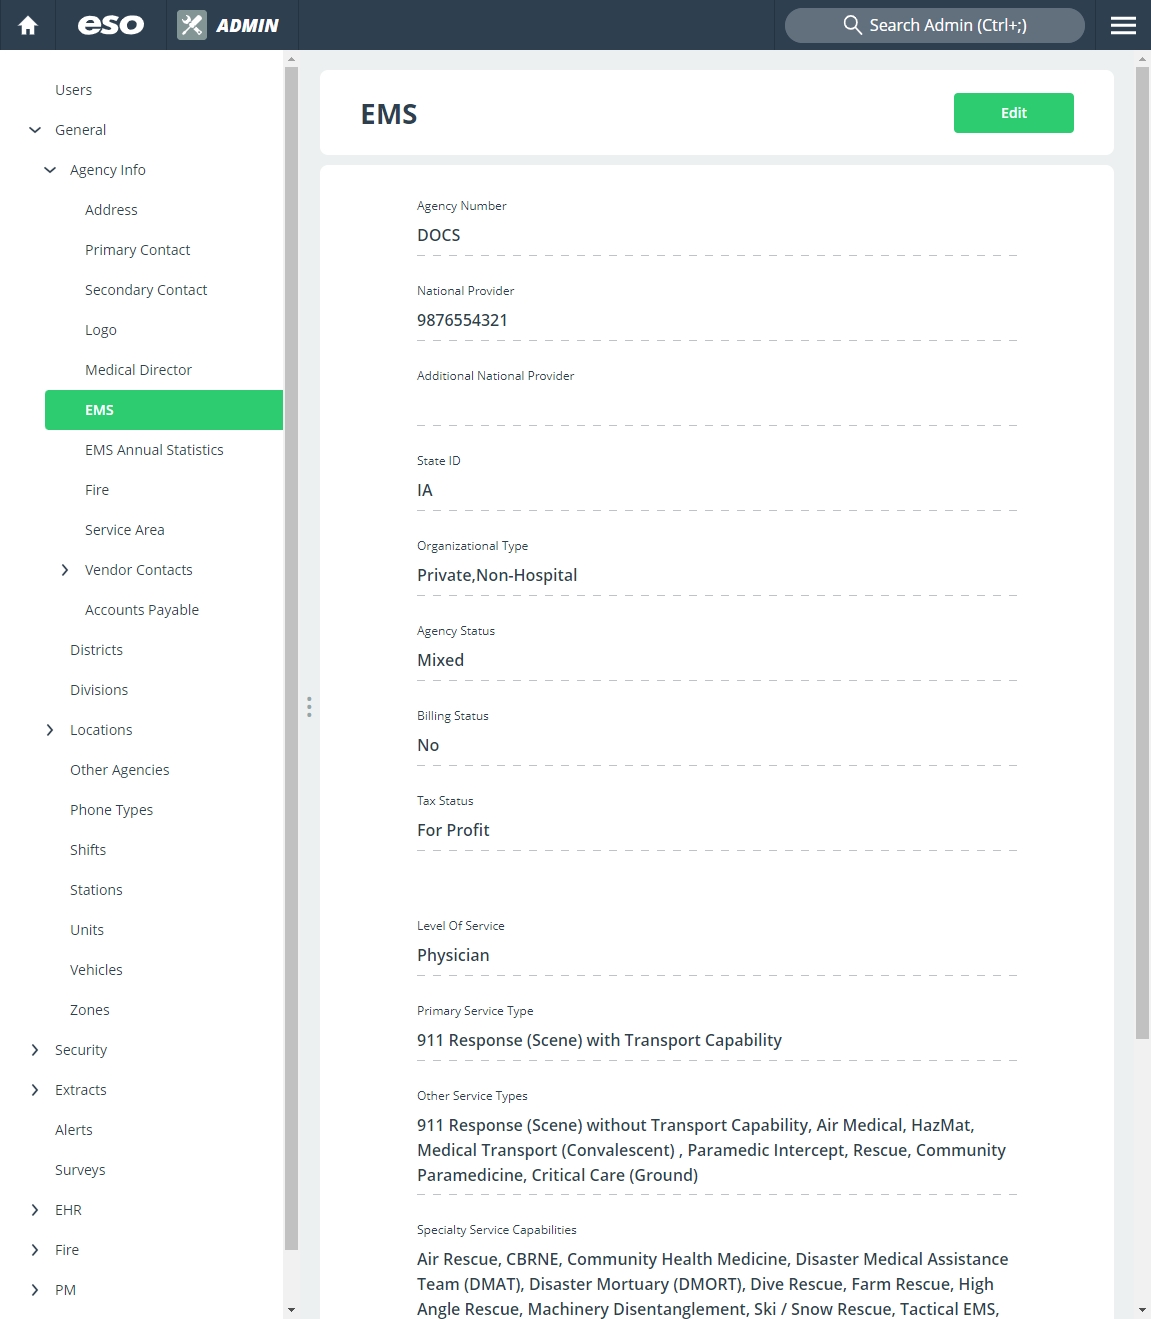Focus the Search Admin field
Screen dimensions: 1151x1319
click(934, 25)
